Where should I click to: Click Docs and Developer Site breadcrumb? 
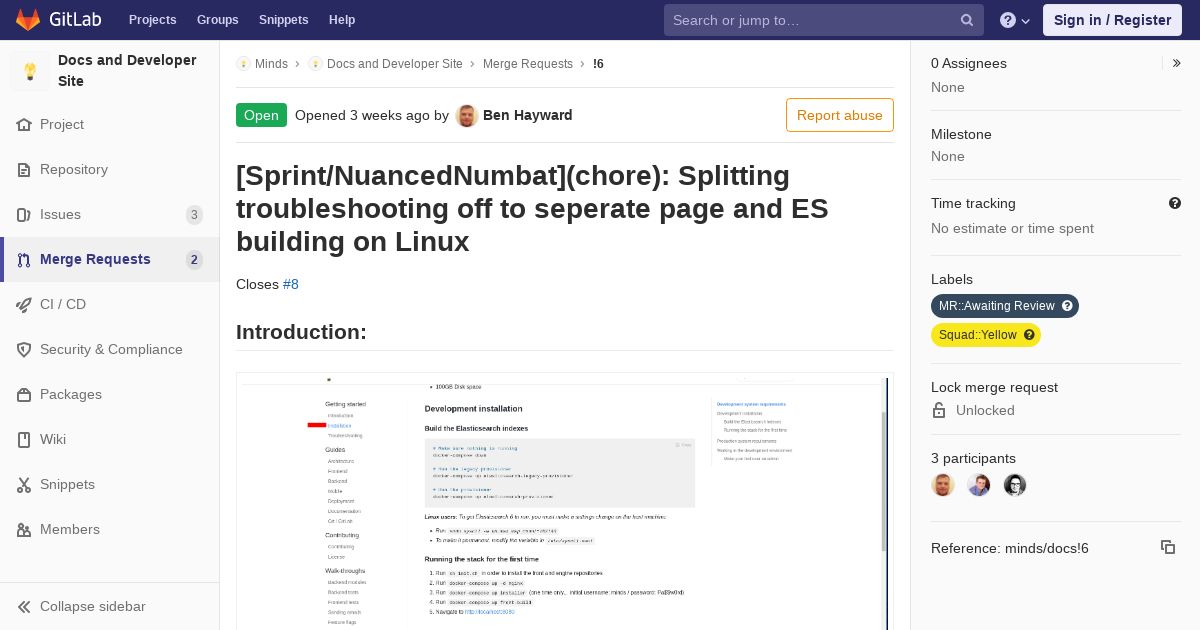point(394,64)
